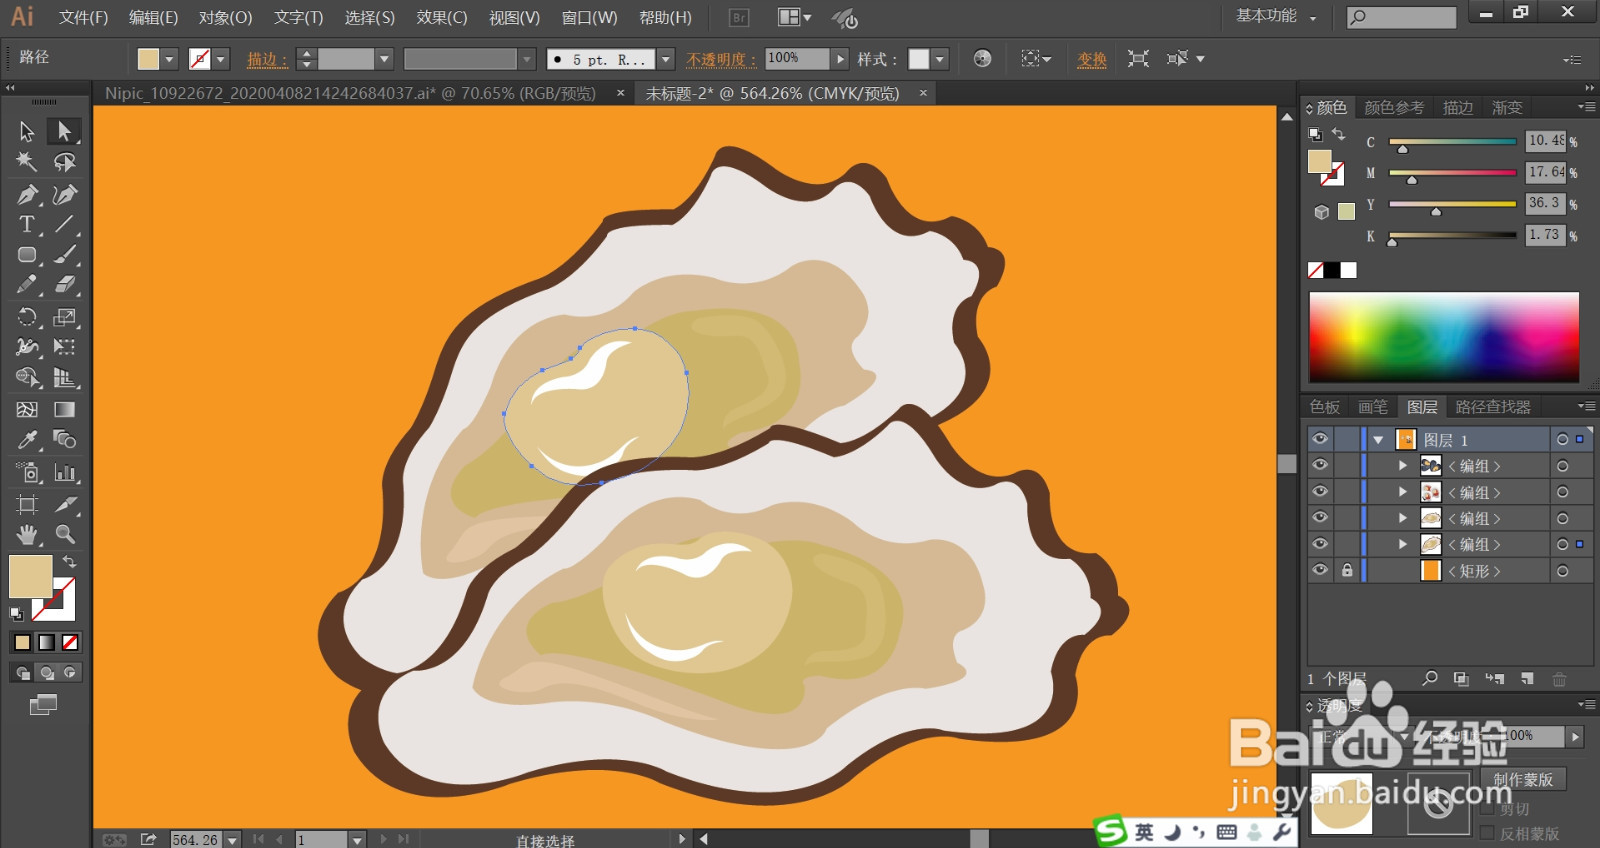Click the 描边 link in control bar
The width and height of the screenshot is (1600, 848).
(267, 59)
